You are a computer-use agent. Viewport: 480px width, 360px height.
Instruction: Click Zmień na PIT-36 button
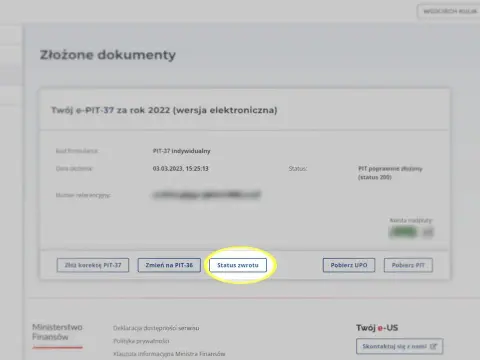tap(169, 265)
